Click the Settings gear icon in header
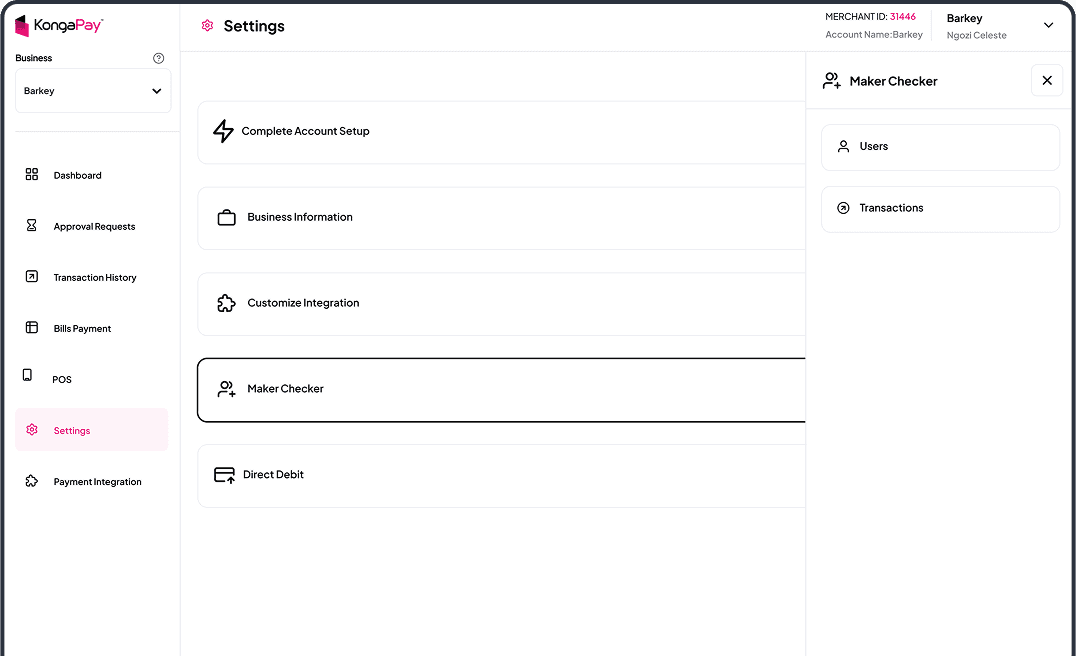 pyautogui.click(x=207, y=26)
